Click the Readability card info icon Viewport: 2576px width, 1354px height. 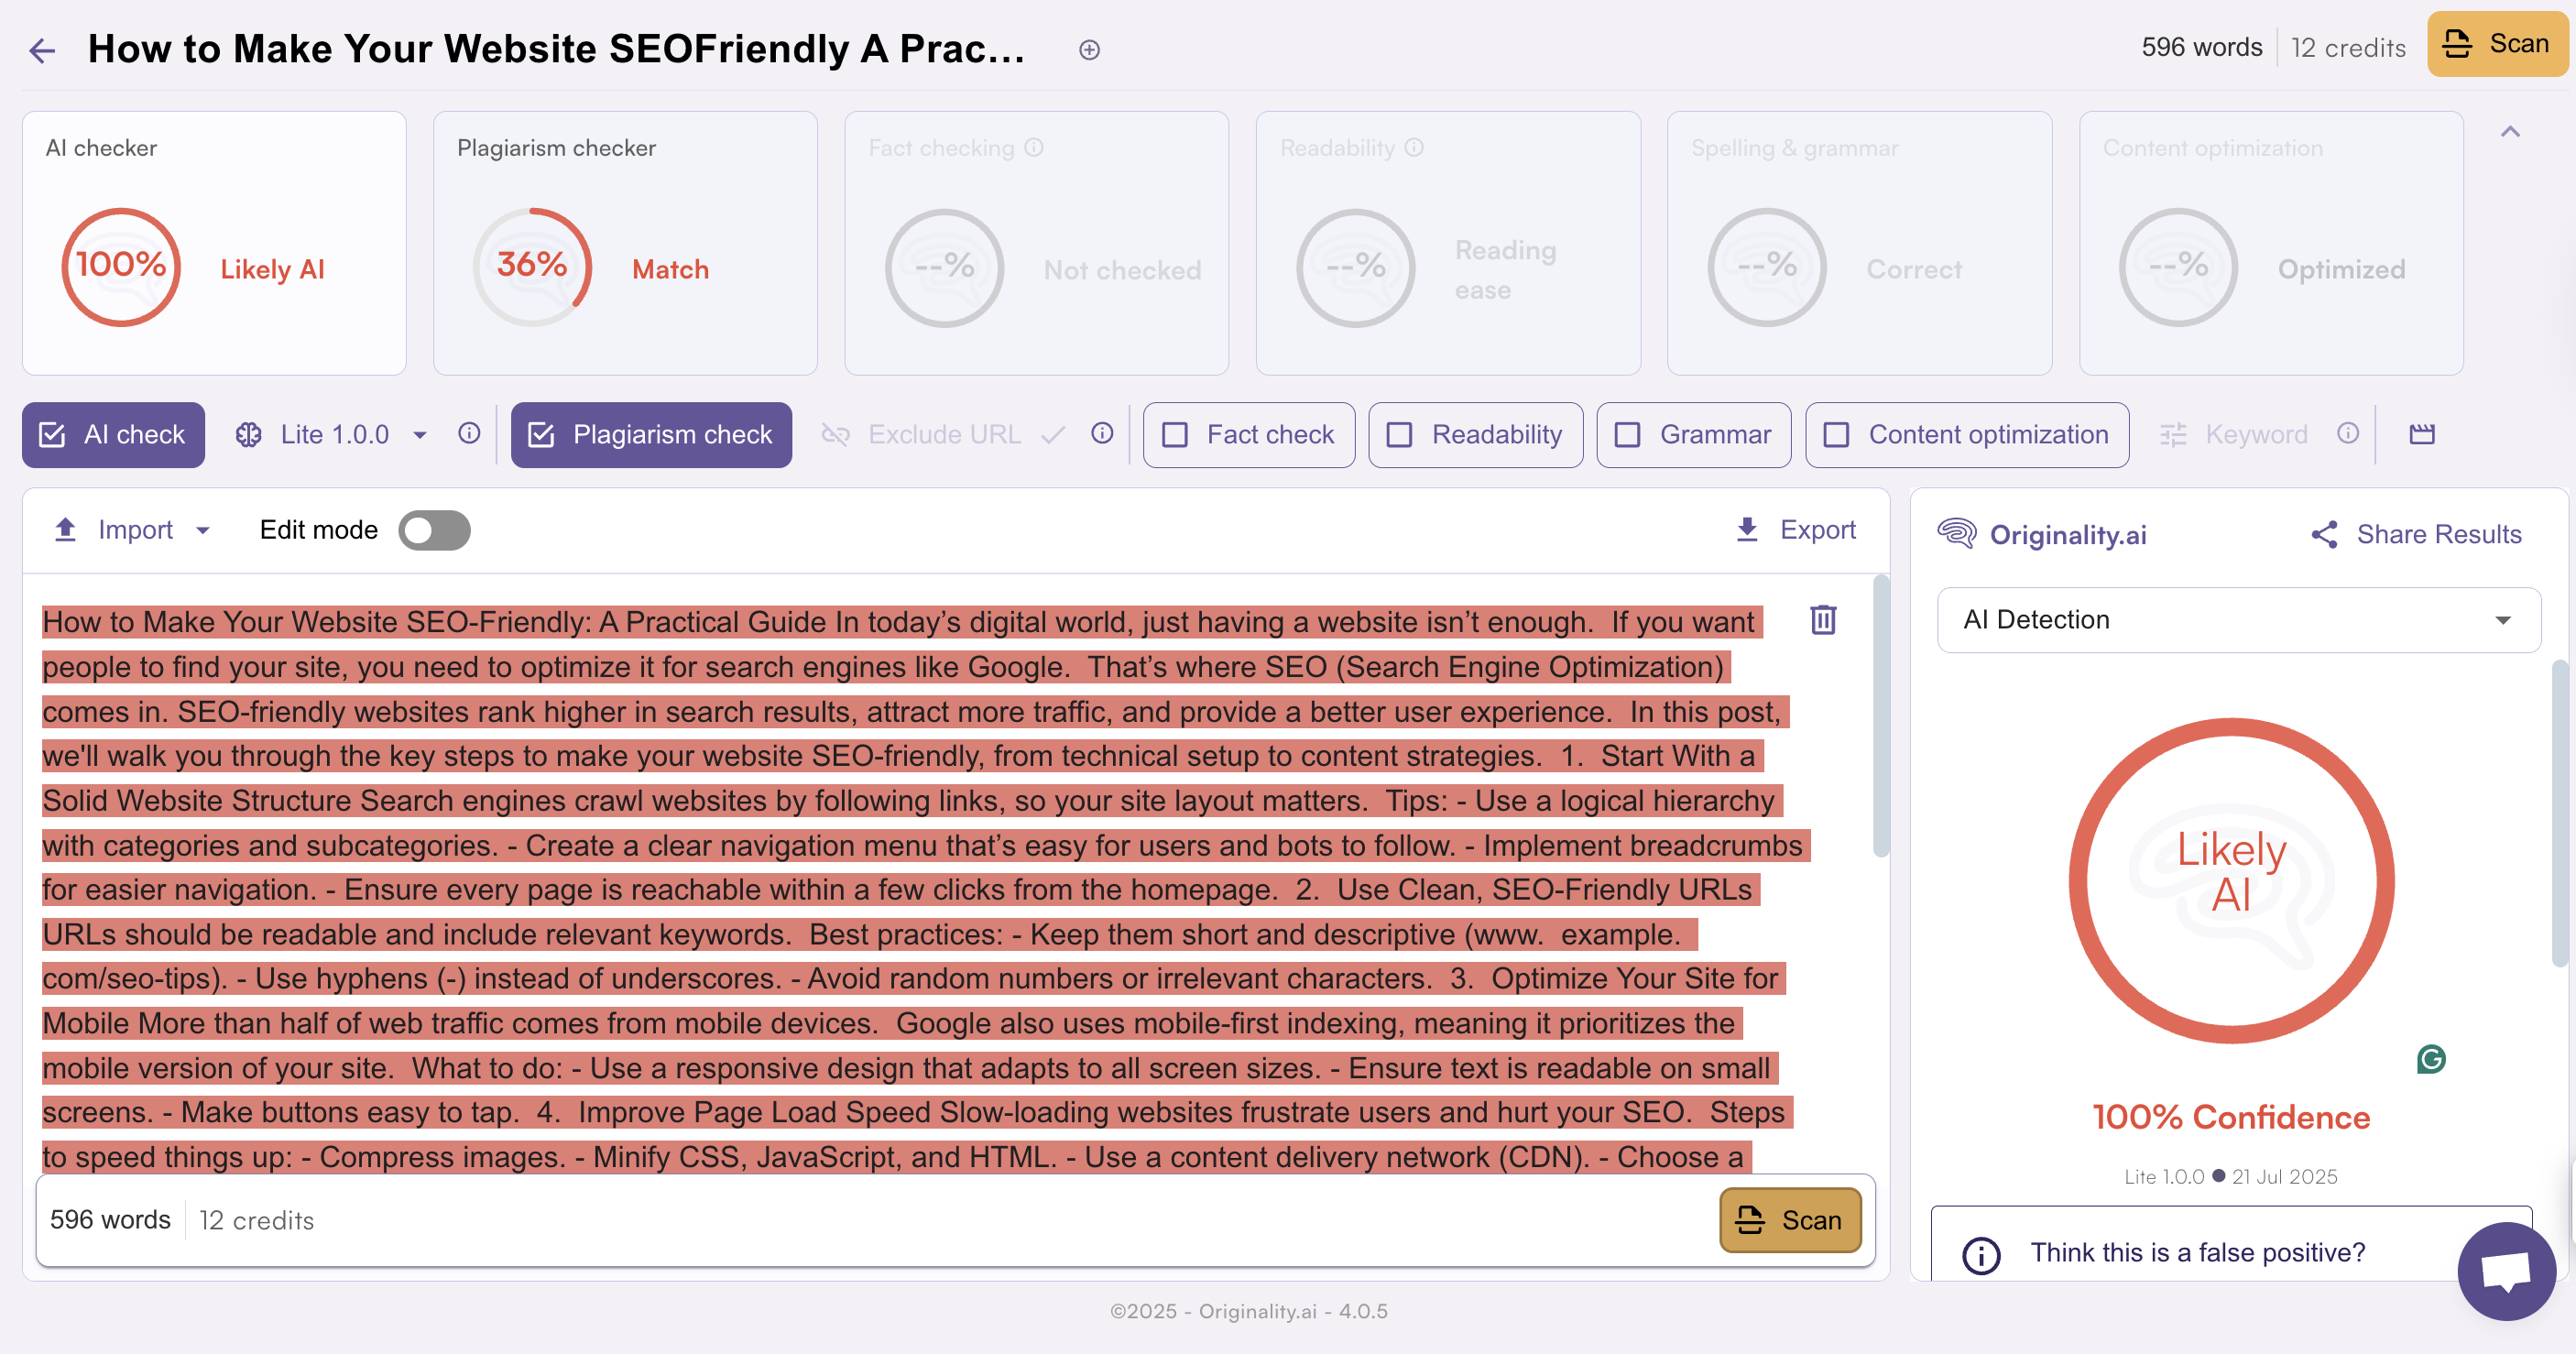1413,148
